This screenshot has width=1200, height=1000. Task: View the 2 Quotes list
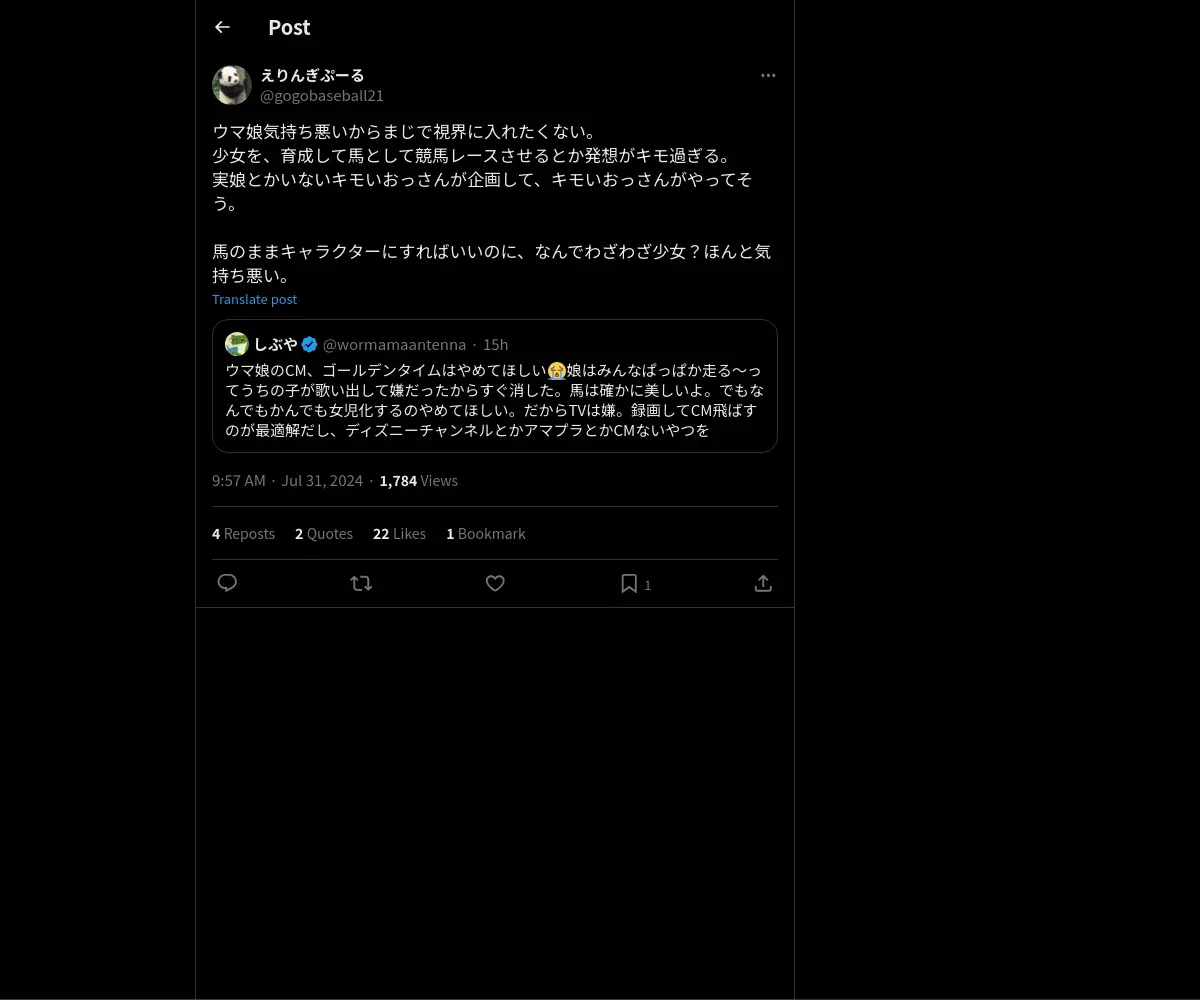tap(324, 534)
